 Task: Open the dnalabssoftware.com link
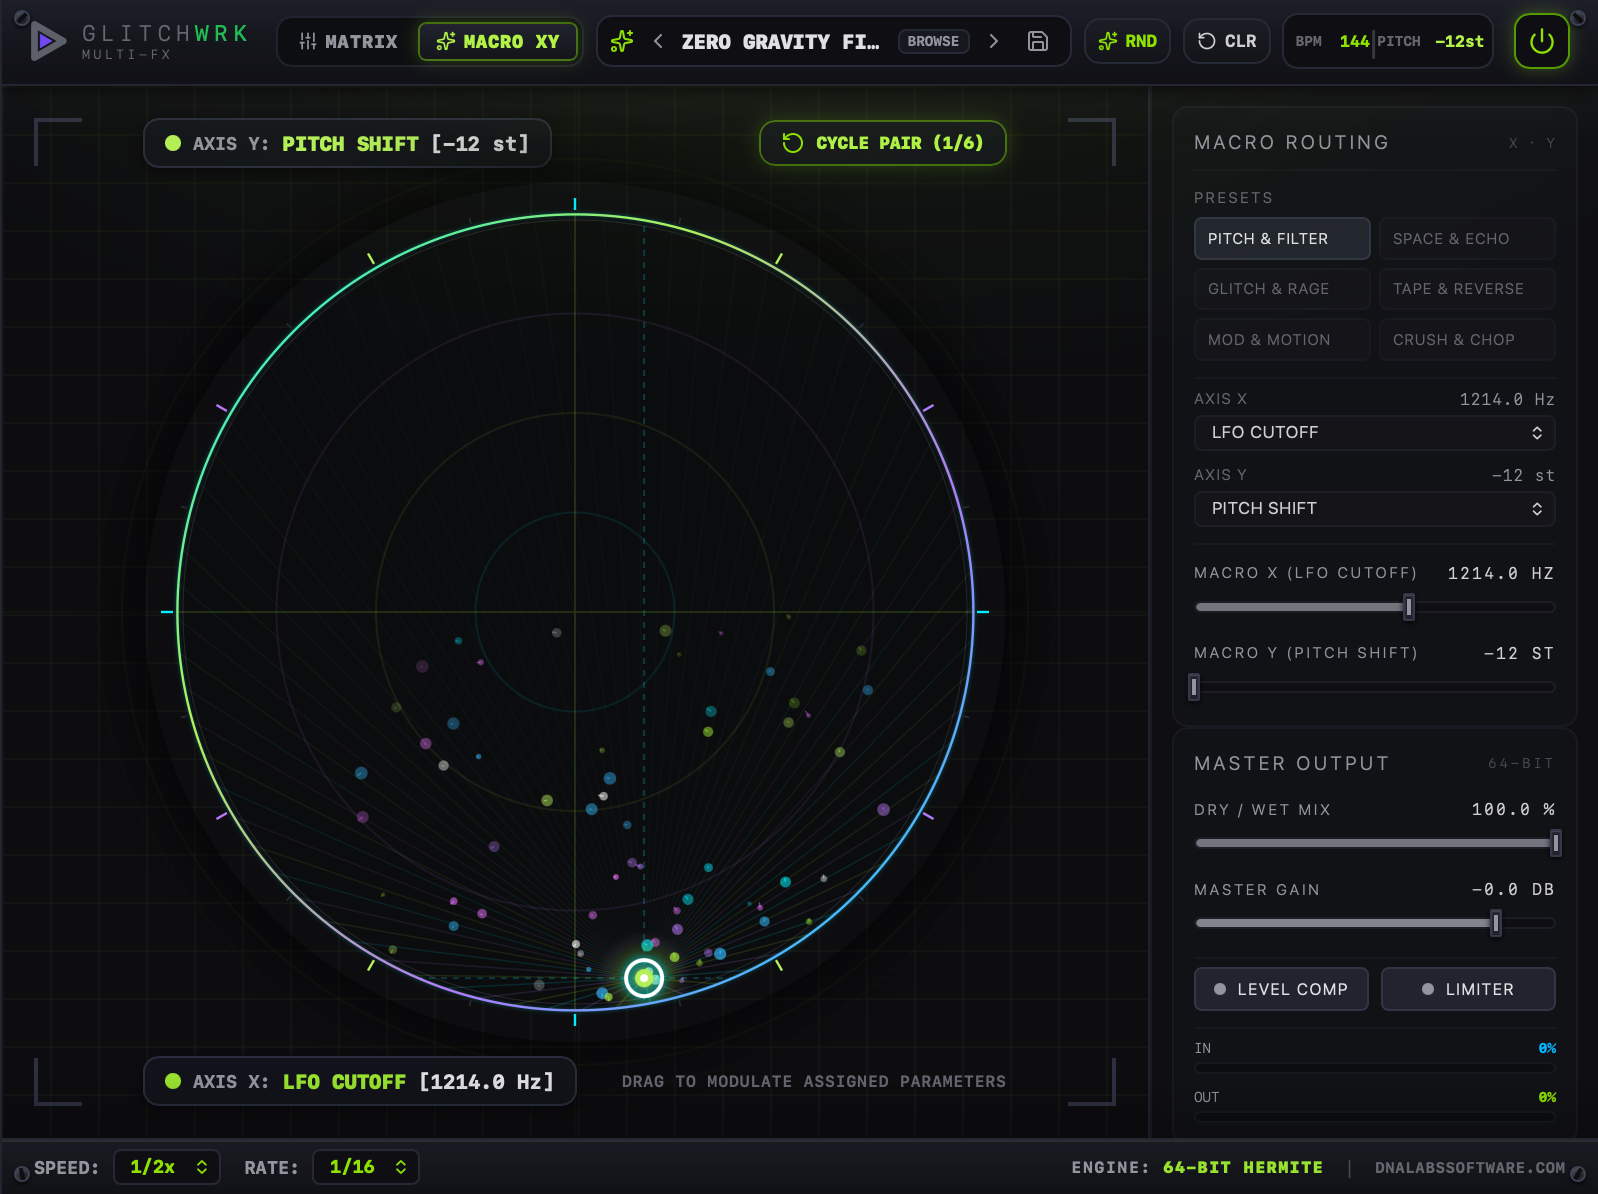[1469, 1167]
